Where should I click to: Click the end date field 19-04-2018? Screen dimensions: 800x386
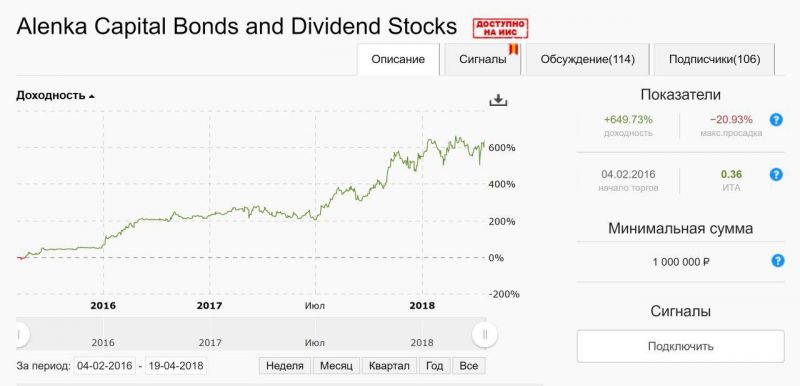click(x=176, y=366)
